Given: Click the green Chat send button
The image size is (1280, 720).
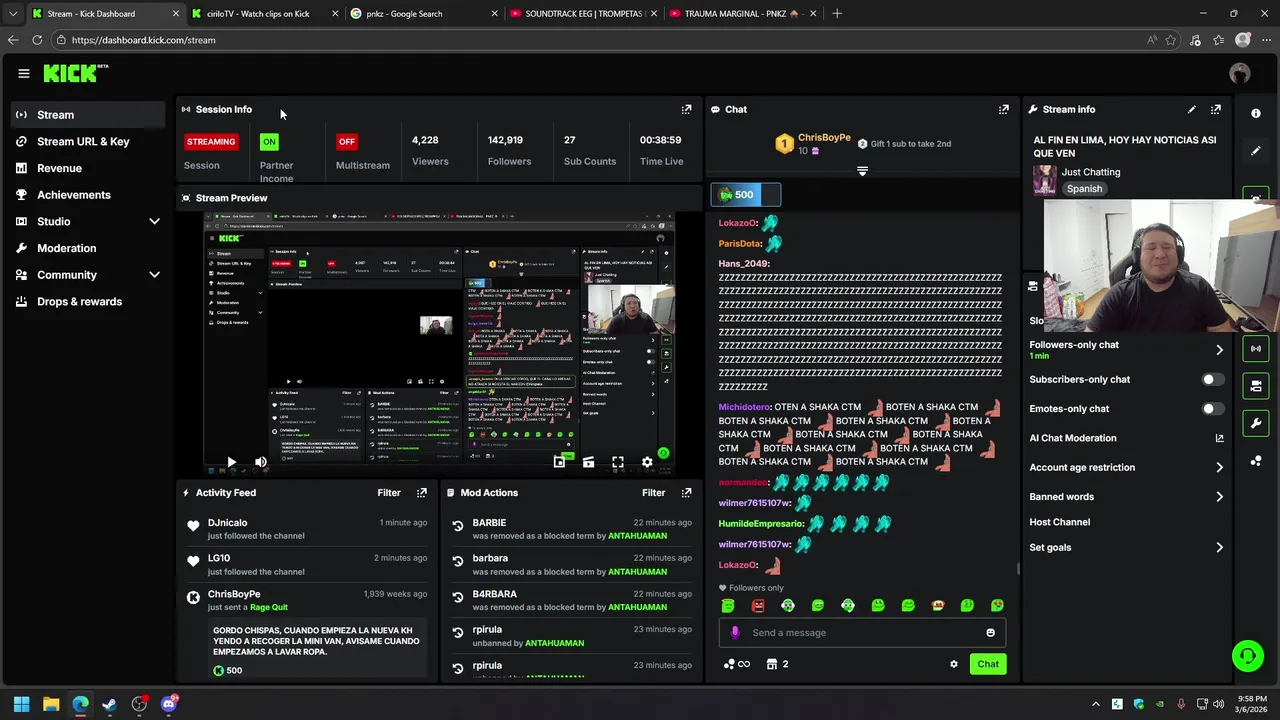Looking at the screenshot, I should tap(988, 664).
